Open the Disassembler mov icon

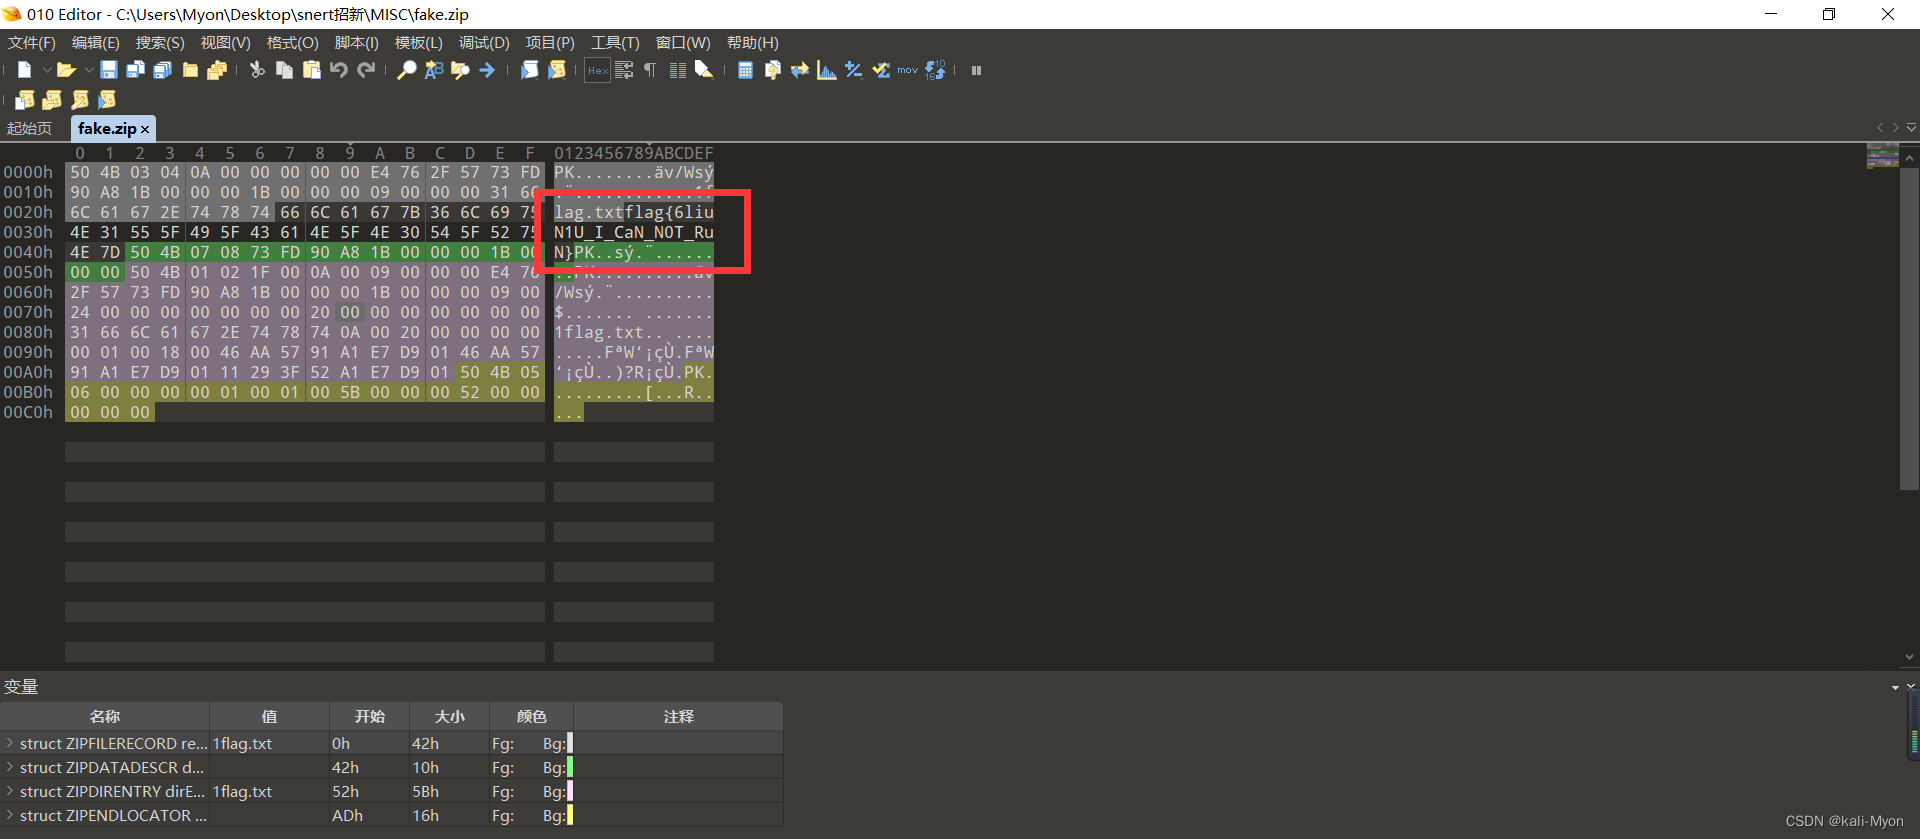(x=908, y=70)
